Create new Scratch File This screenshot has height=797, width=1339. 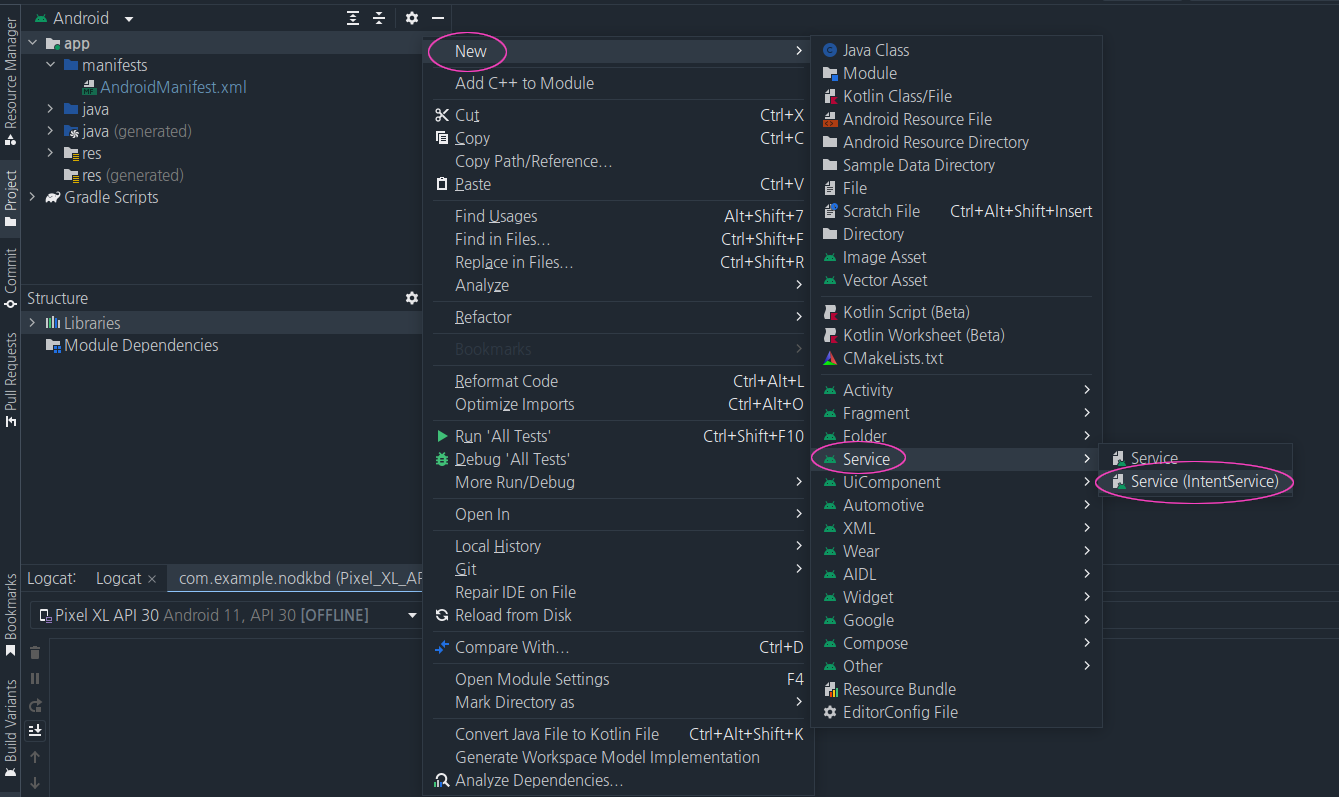coord(956,211)
